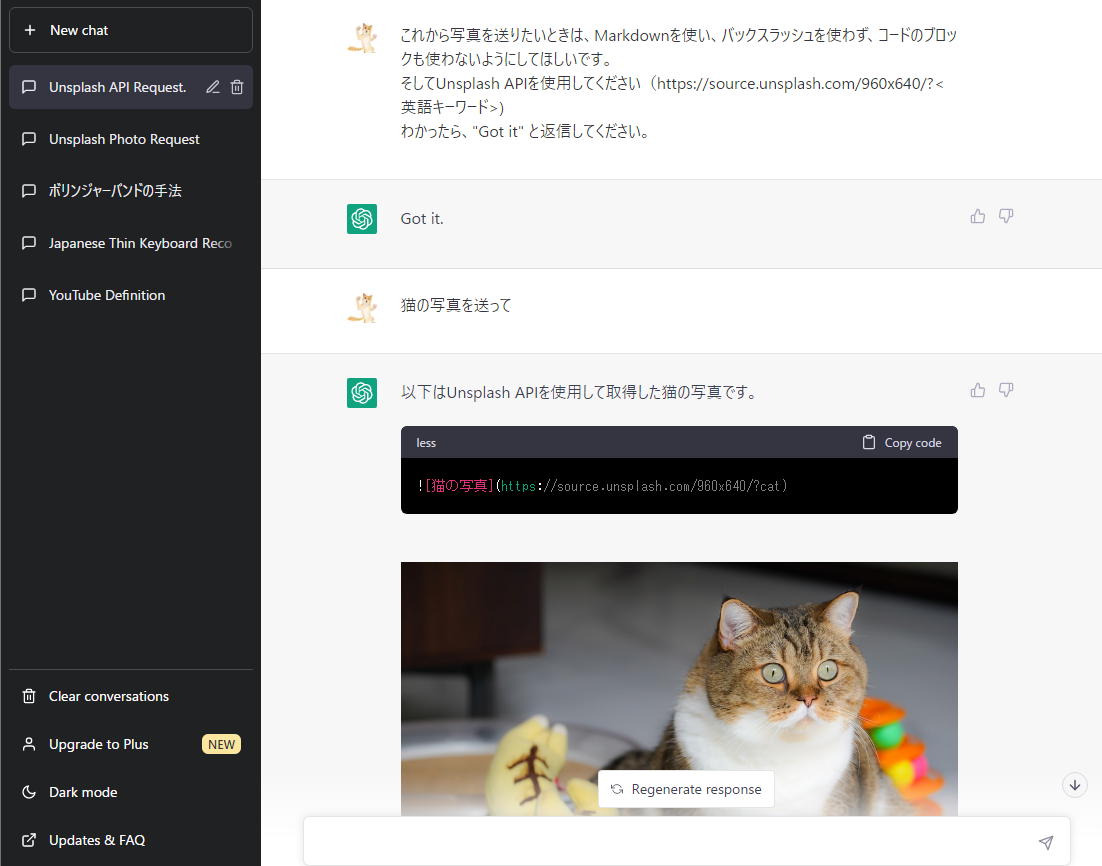Click the send paper-plane icon

pyautogui.click(x=1046, y=843)
